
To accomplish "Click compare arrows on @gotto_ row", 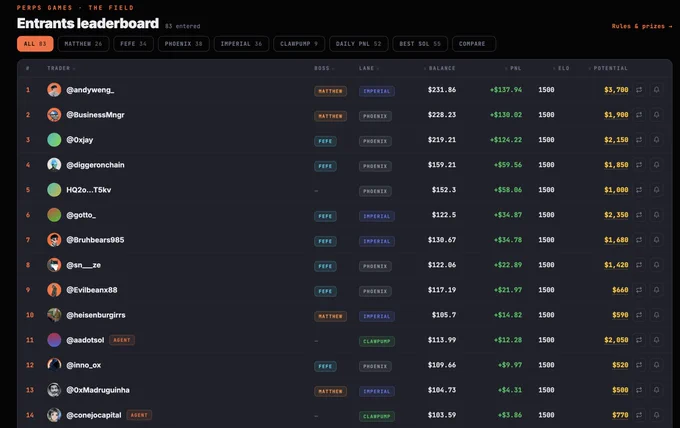I will 639,215.
